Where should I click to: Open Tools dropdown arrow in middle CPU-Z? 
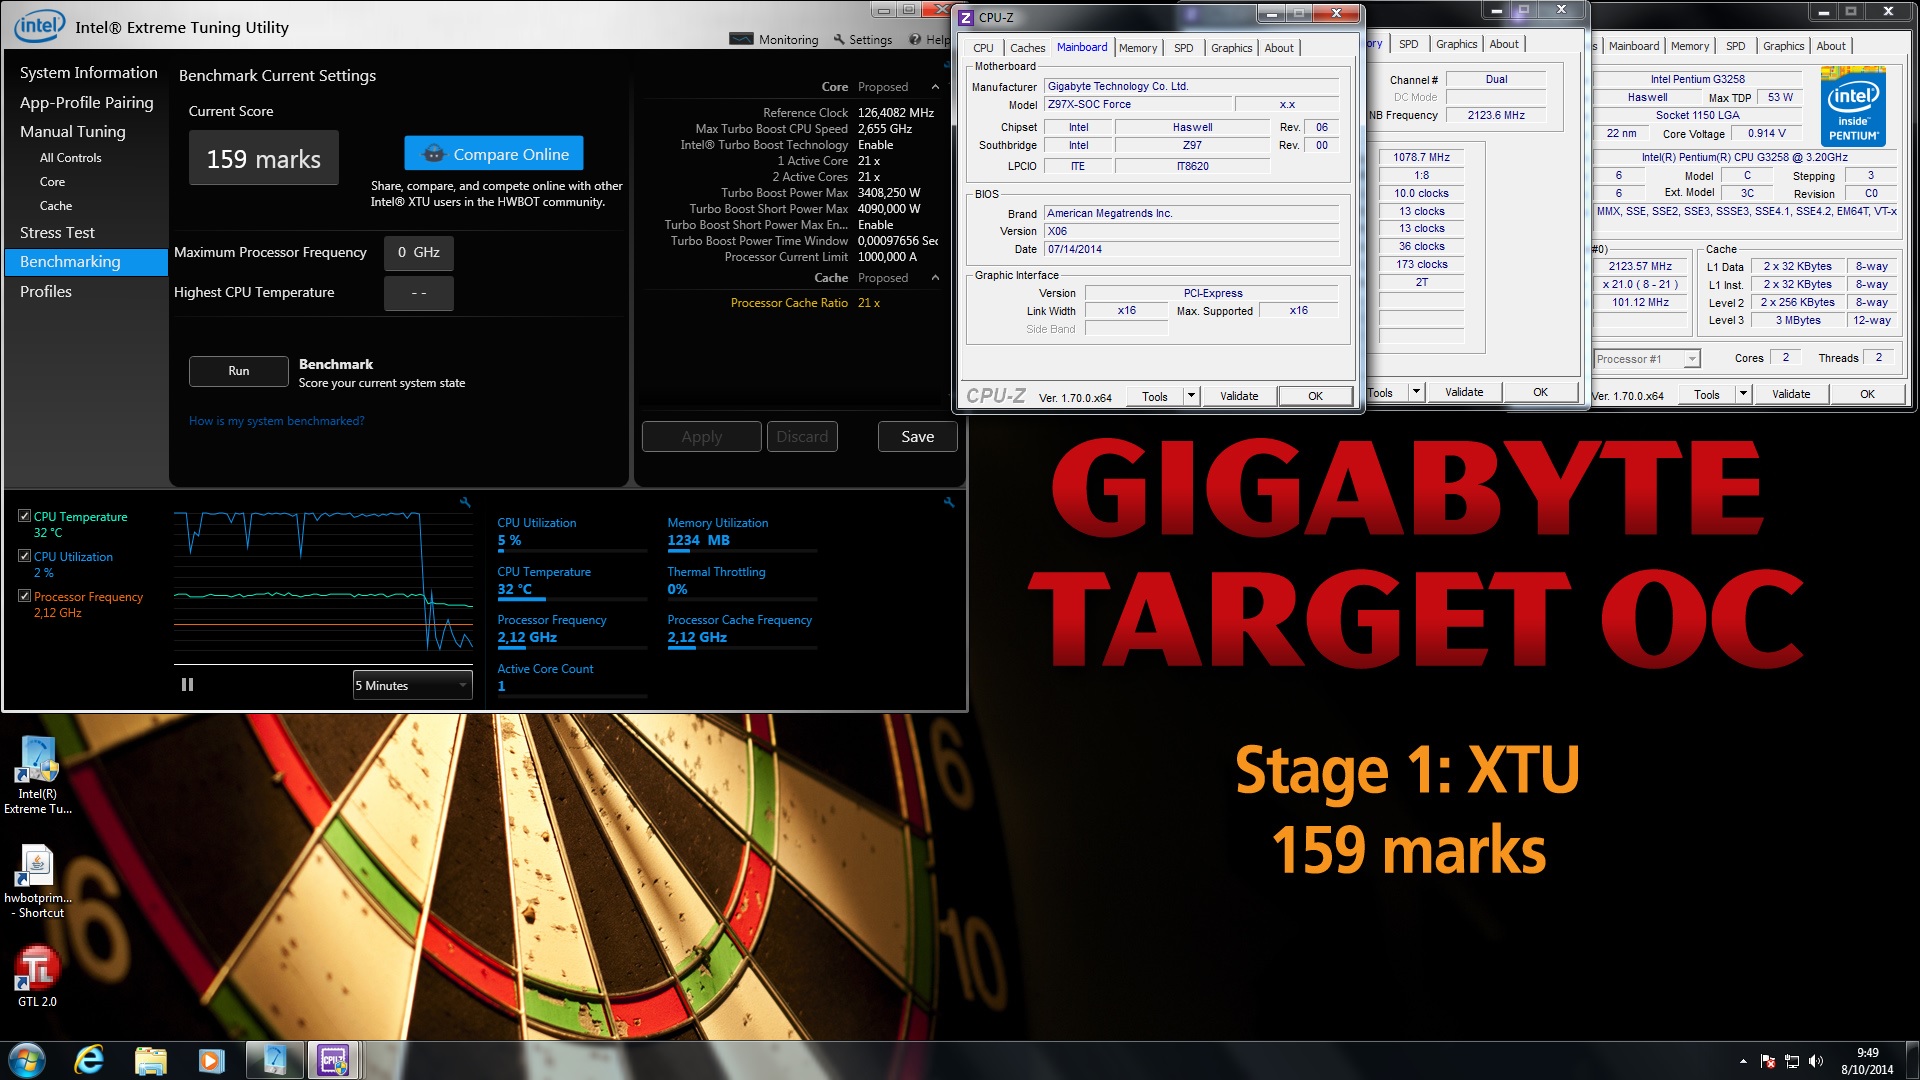(x=1416, y=392)
